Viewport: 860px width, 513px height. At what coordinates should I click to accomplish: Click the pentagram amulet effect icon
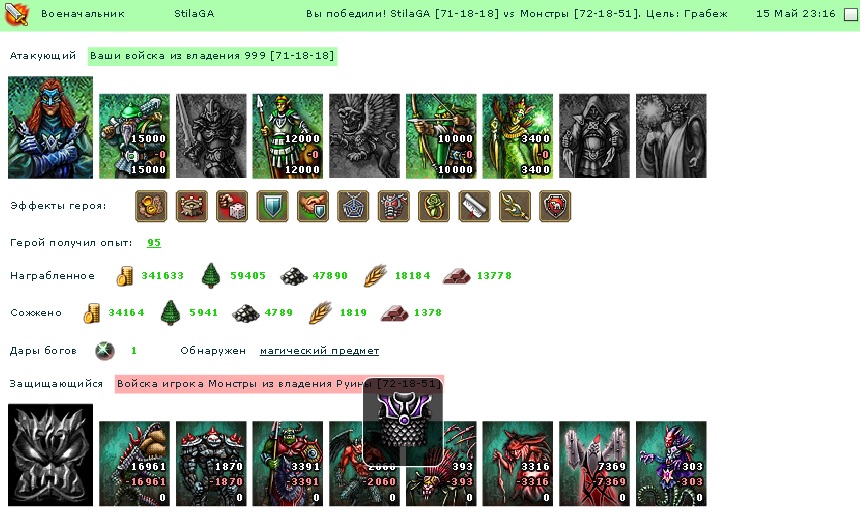pyautogui.click(x=353, y=206)
